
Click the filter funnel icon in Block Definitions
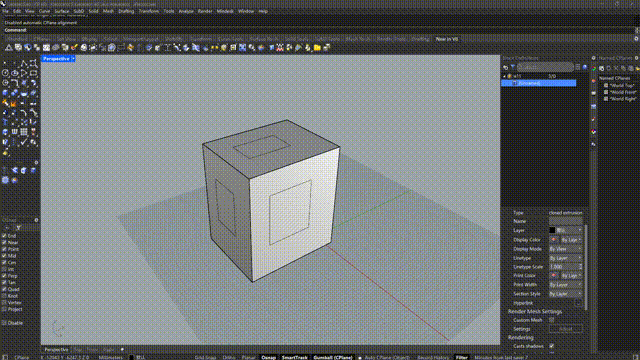513,67
